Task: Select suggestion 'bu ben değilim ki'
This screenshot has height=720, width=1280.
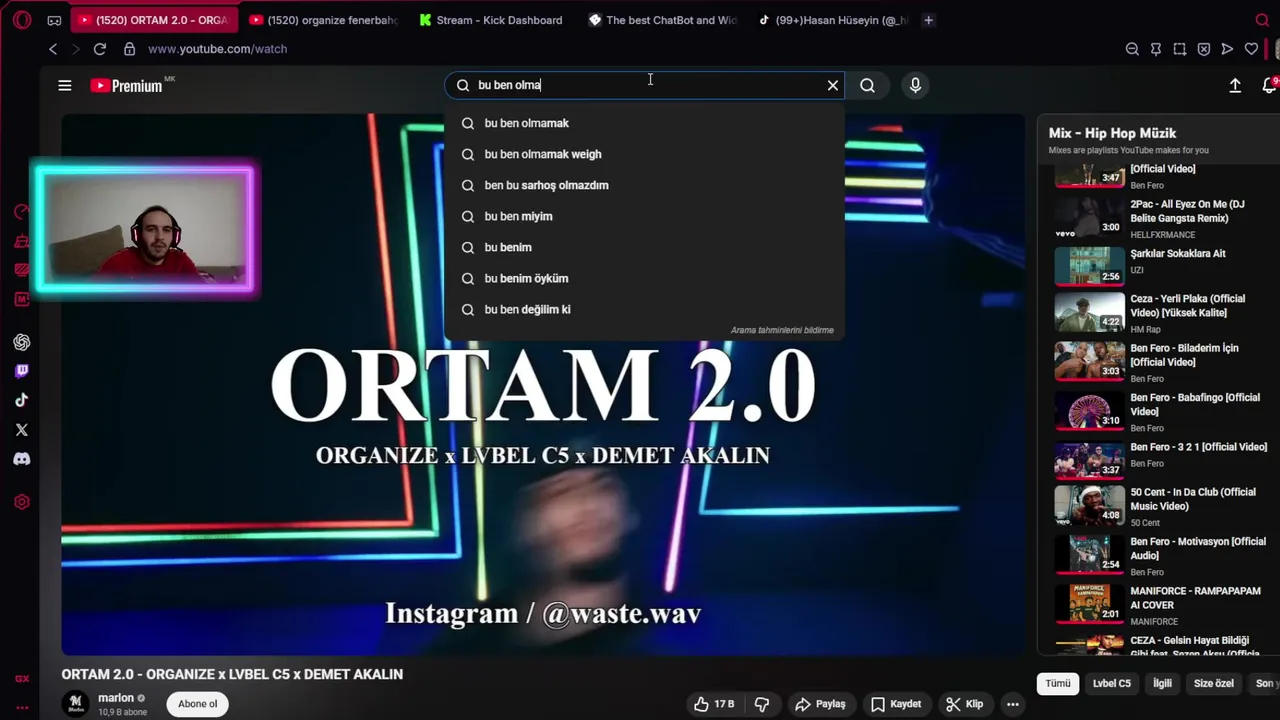Action: coord(644,309)
